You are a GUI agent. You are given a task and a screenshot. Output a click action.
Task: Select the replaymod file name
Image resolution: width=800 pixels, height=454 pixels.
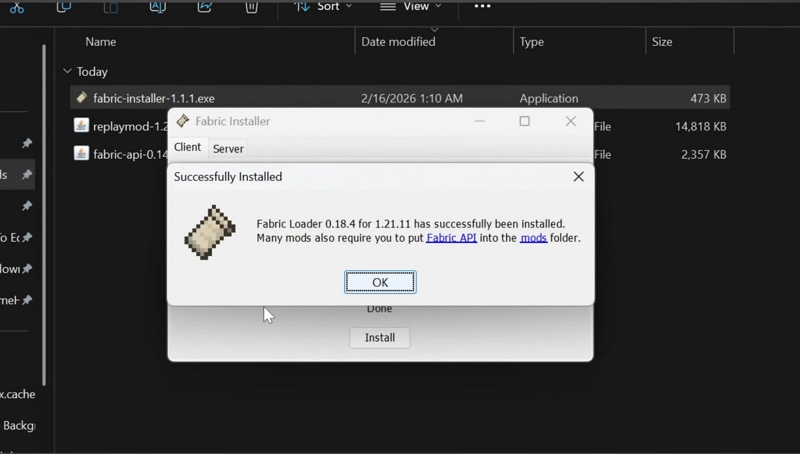point(130,127)
